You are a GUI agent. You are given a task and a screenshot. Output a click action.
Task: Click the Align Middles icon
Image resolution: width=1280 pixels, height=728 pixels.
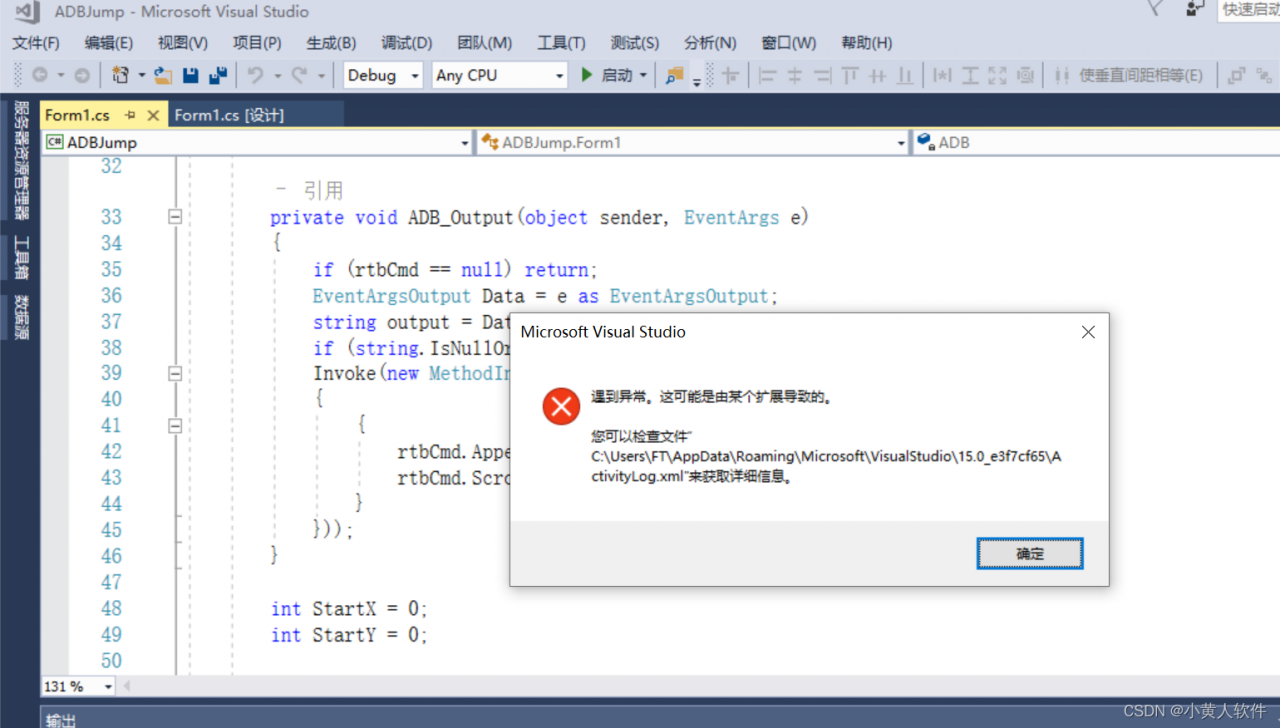tap(878, 75)
